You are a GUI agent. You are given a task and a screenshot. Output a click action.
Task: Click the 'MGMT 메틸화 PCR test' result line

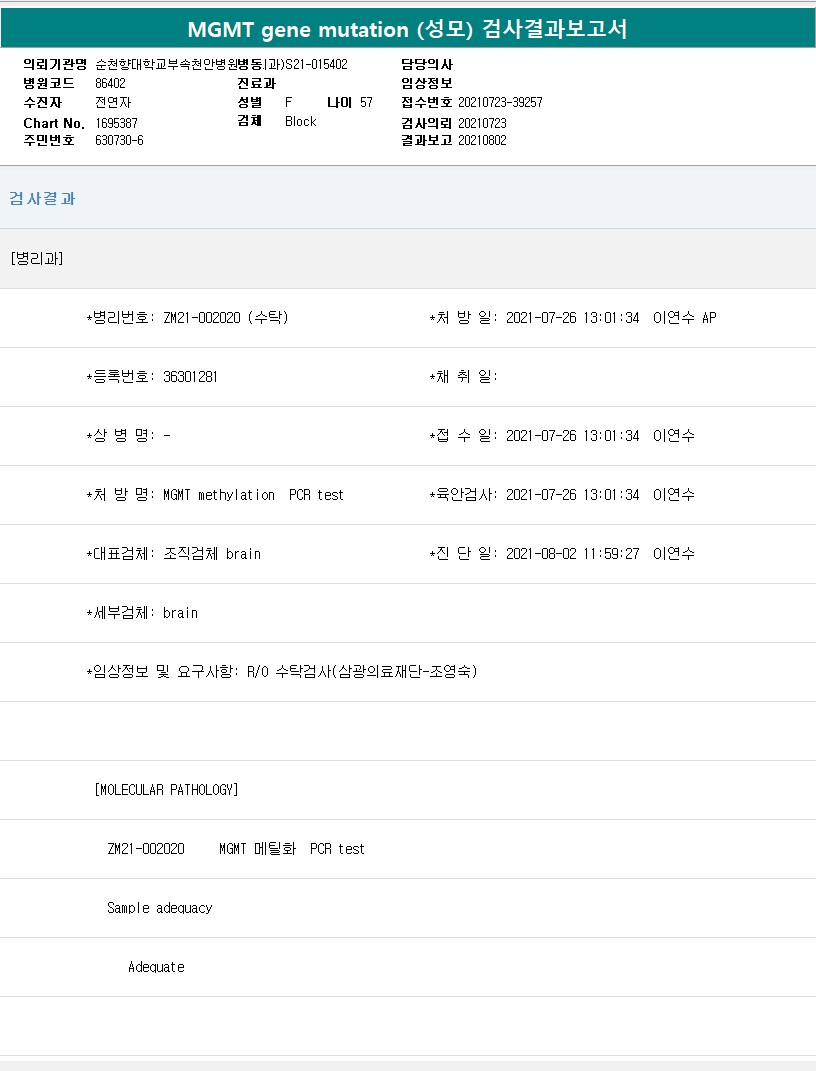(292, 848)
